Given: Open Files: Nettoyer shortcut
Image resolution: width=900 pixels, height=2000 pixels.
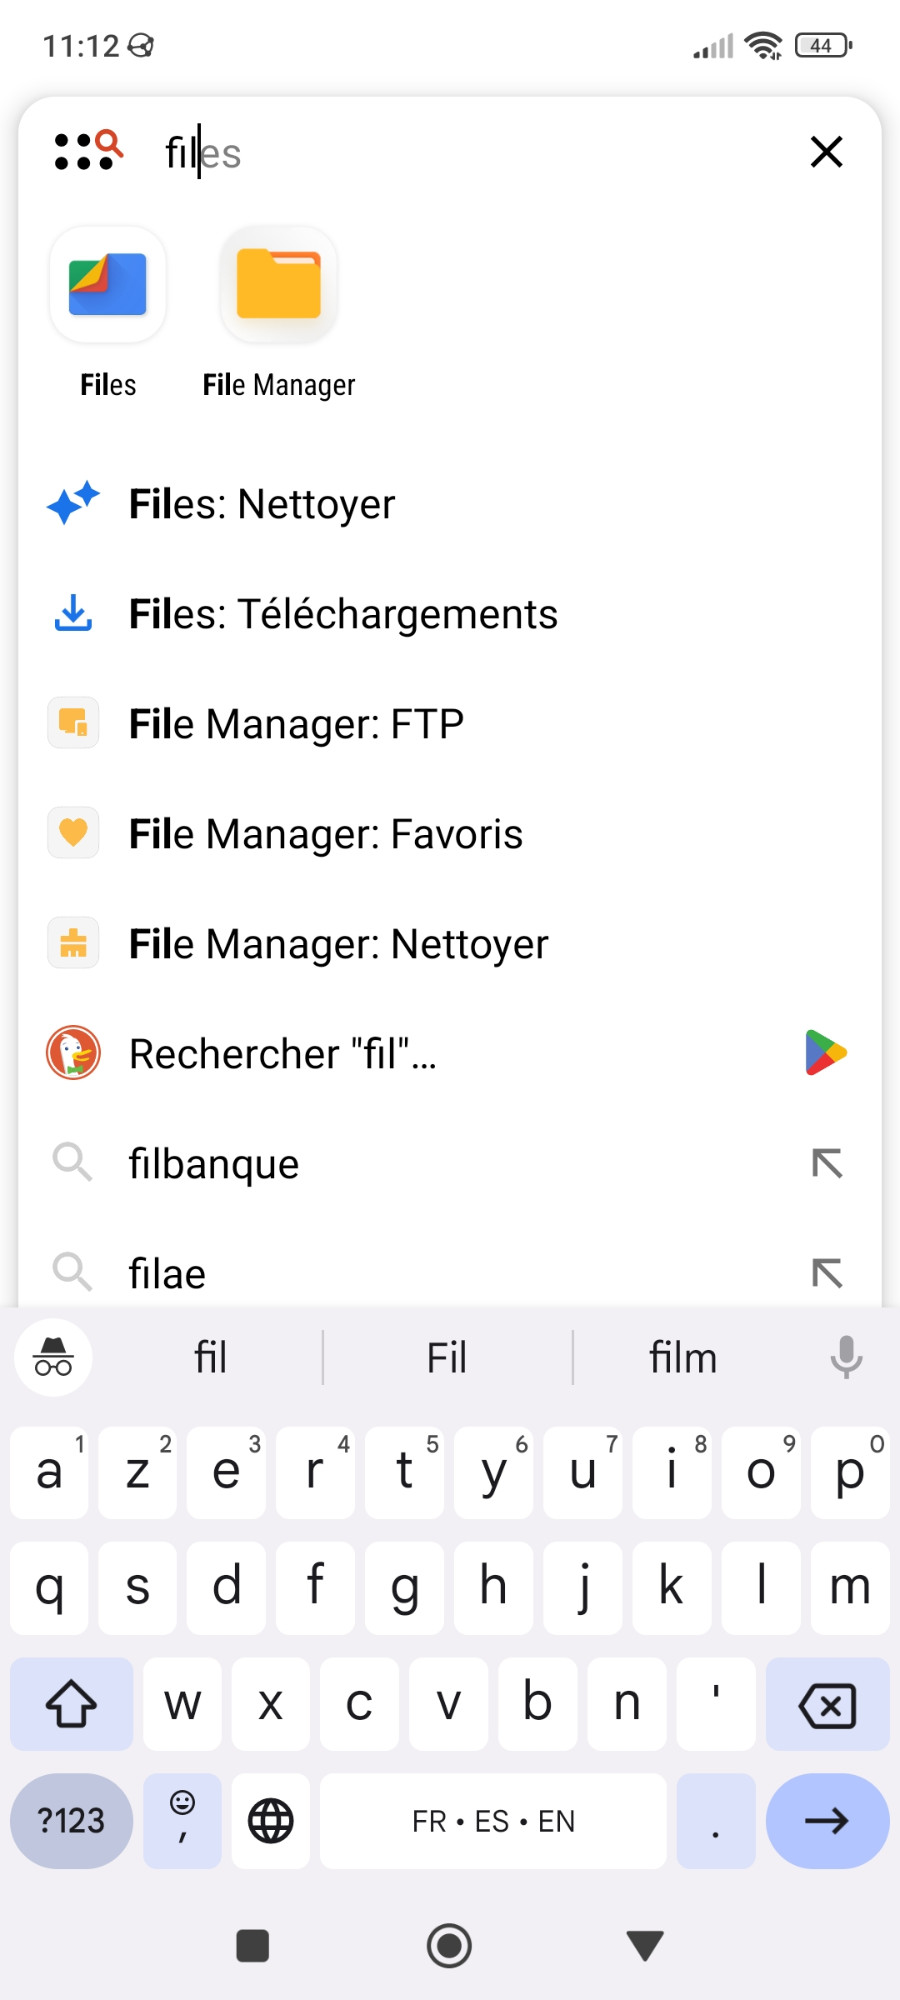Looking at the screenshot, I should (262, 504).
